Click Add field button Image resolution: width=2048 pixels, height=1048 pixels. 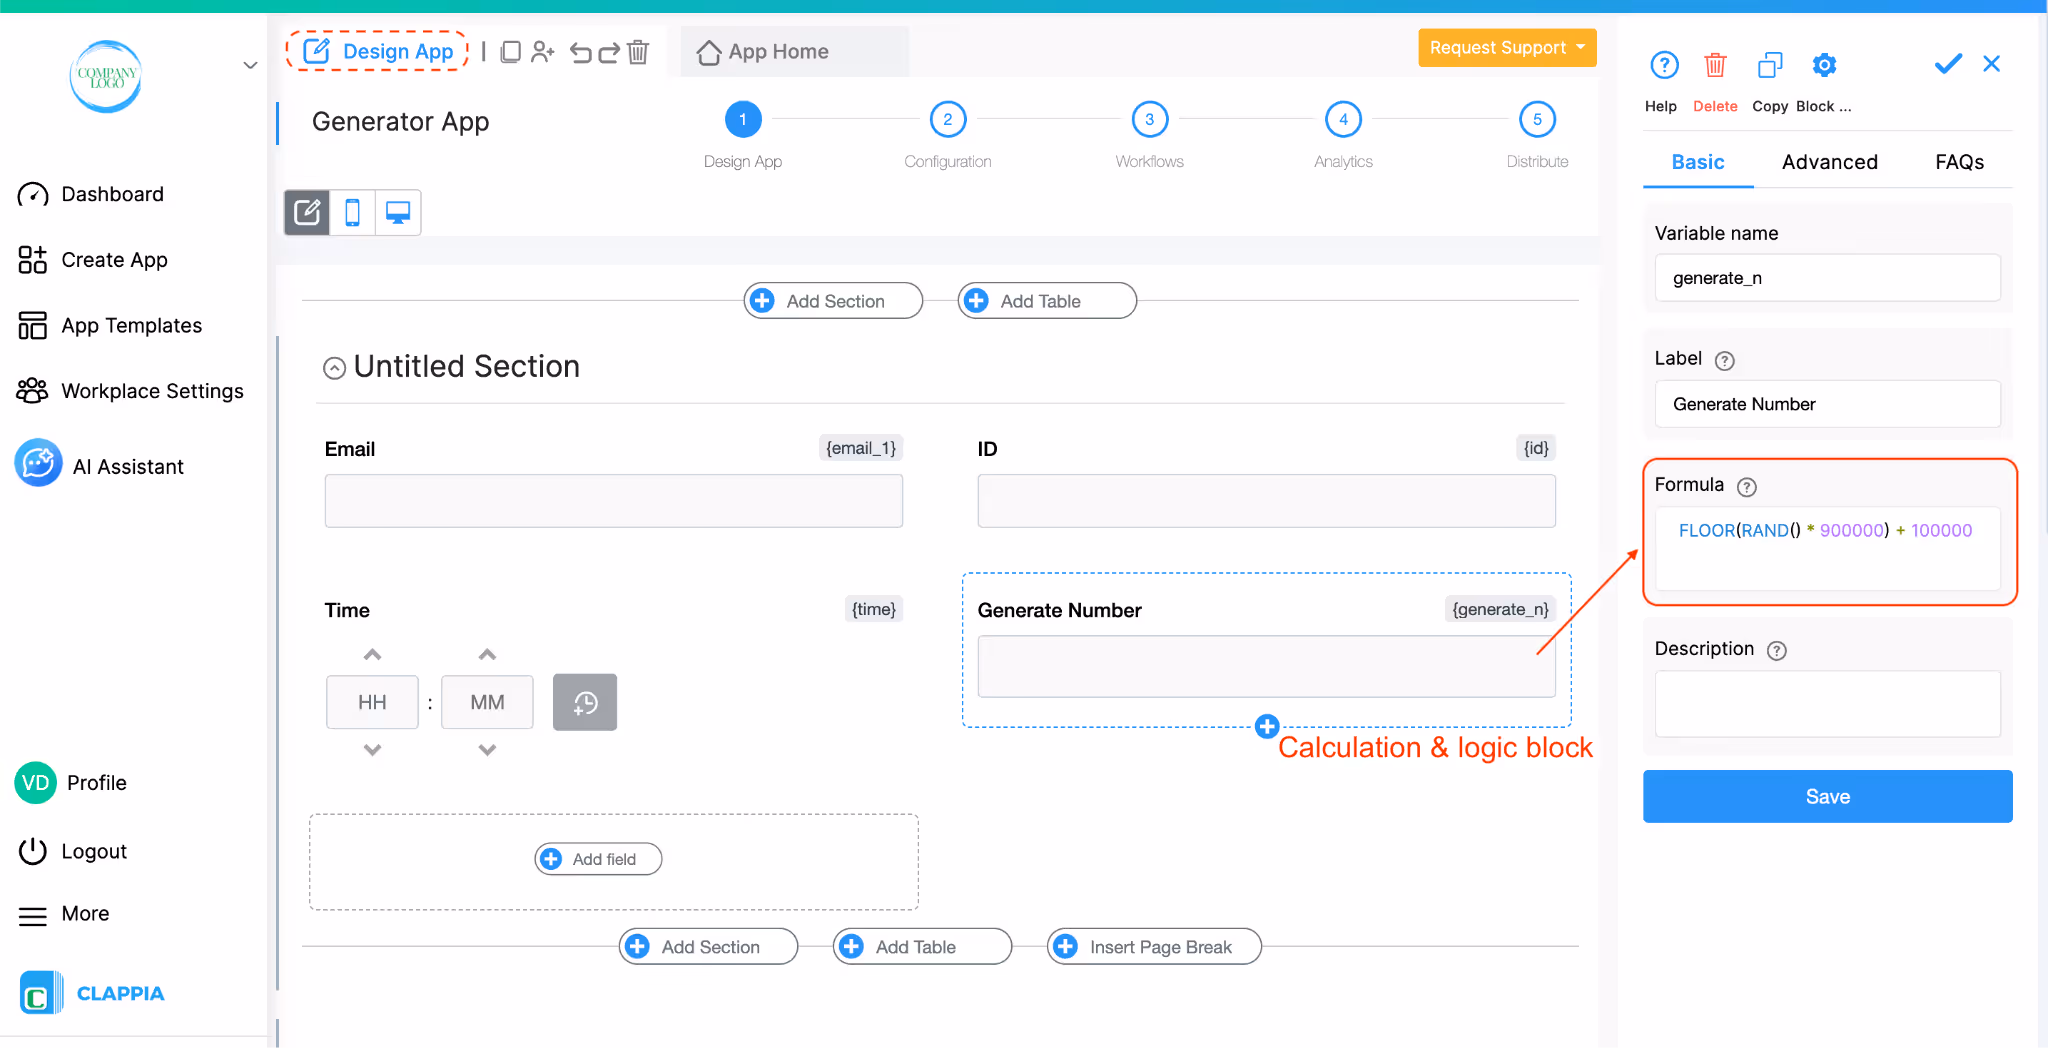point(598,859)
